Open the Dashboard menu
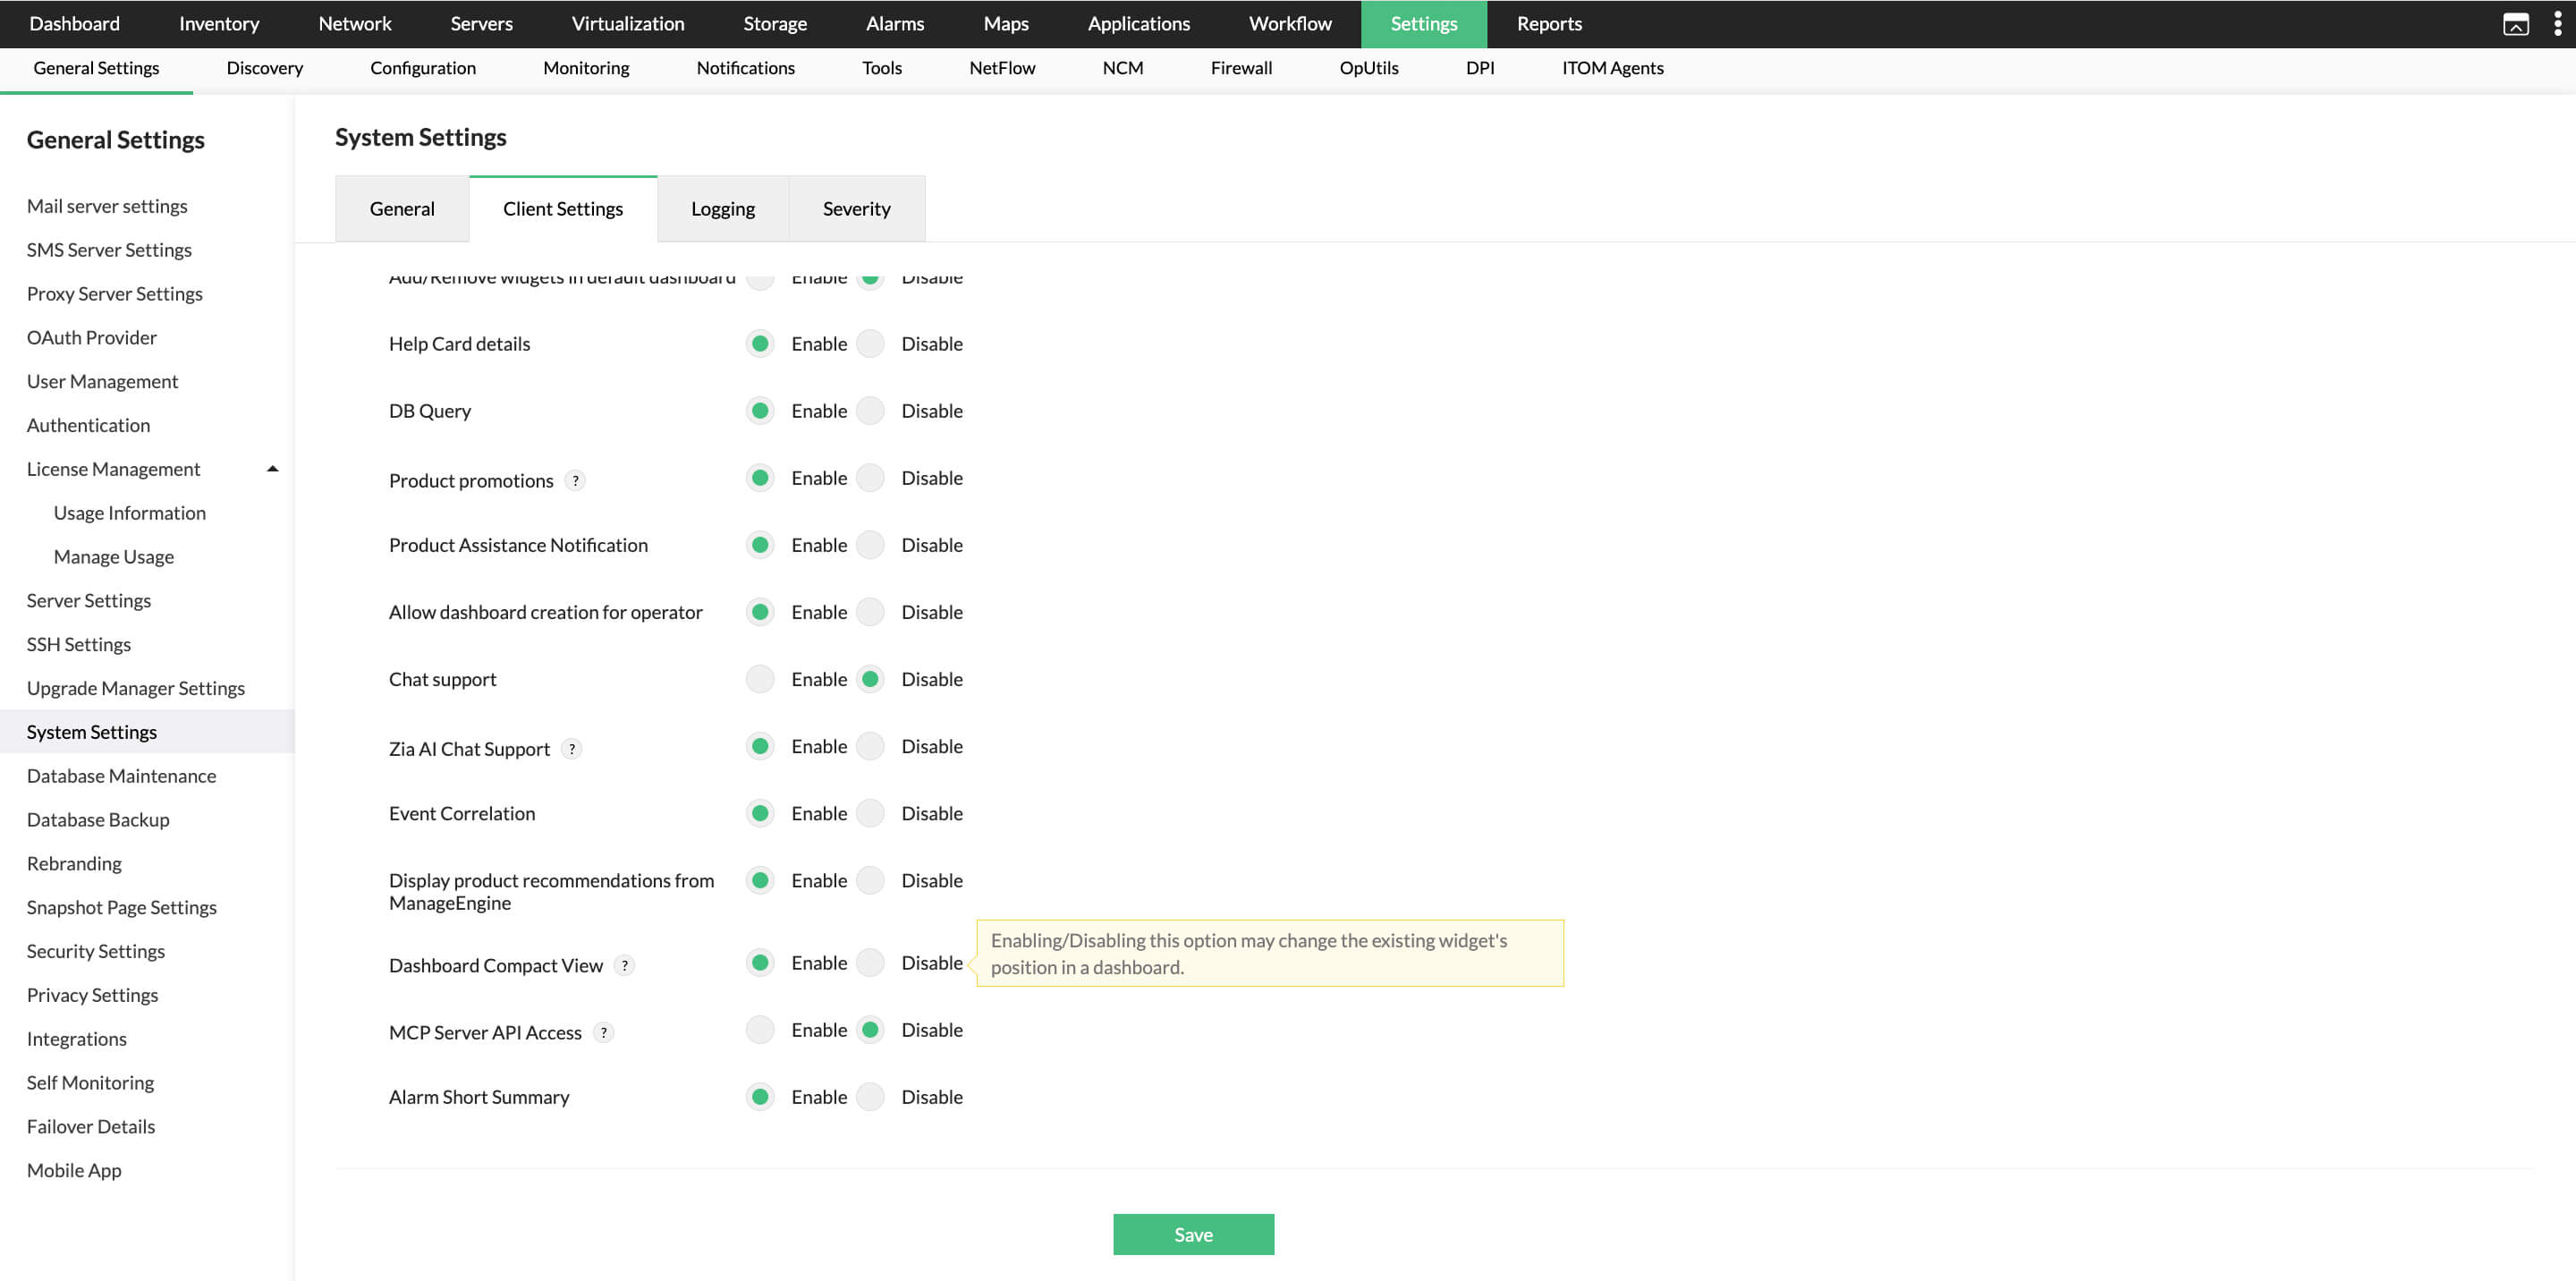 point(74,23)
